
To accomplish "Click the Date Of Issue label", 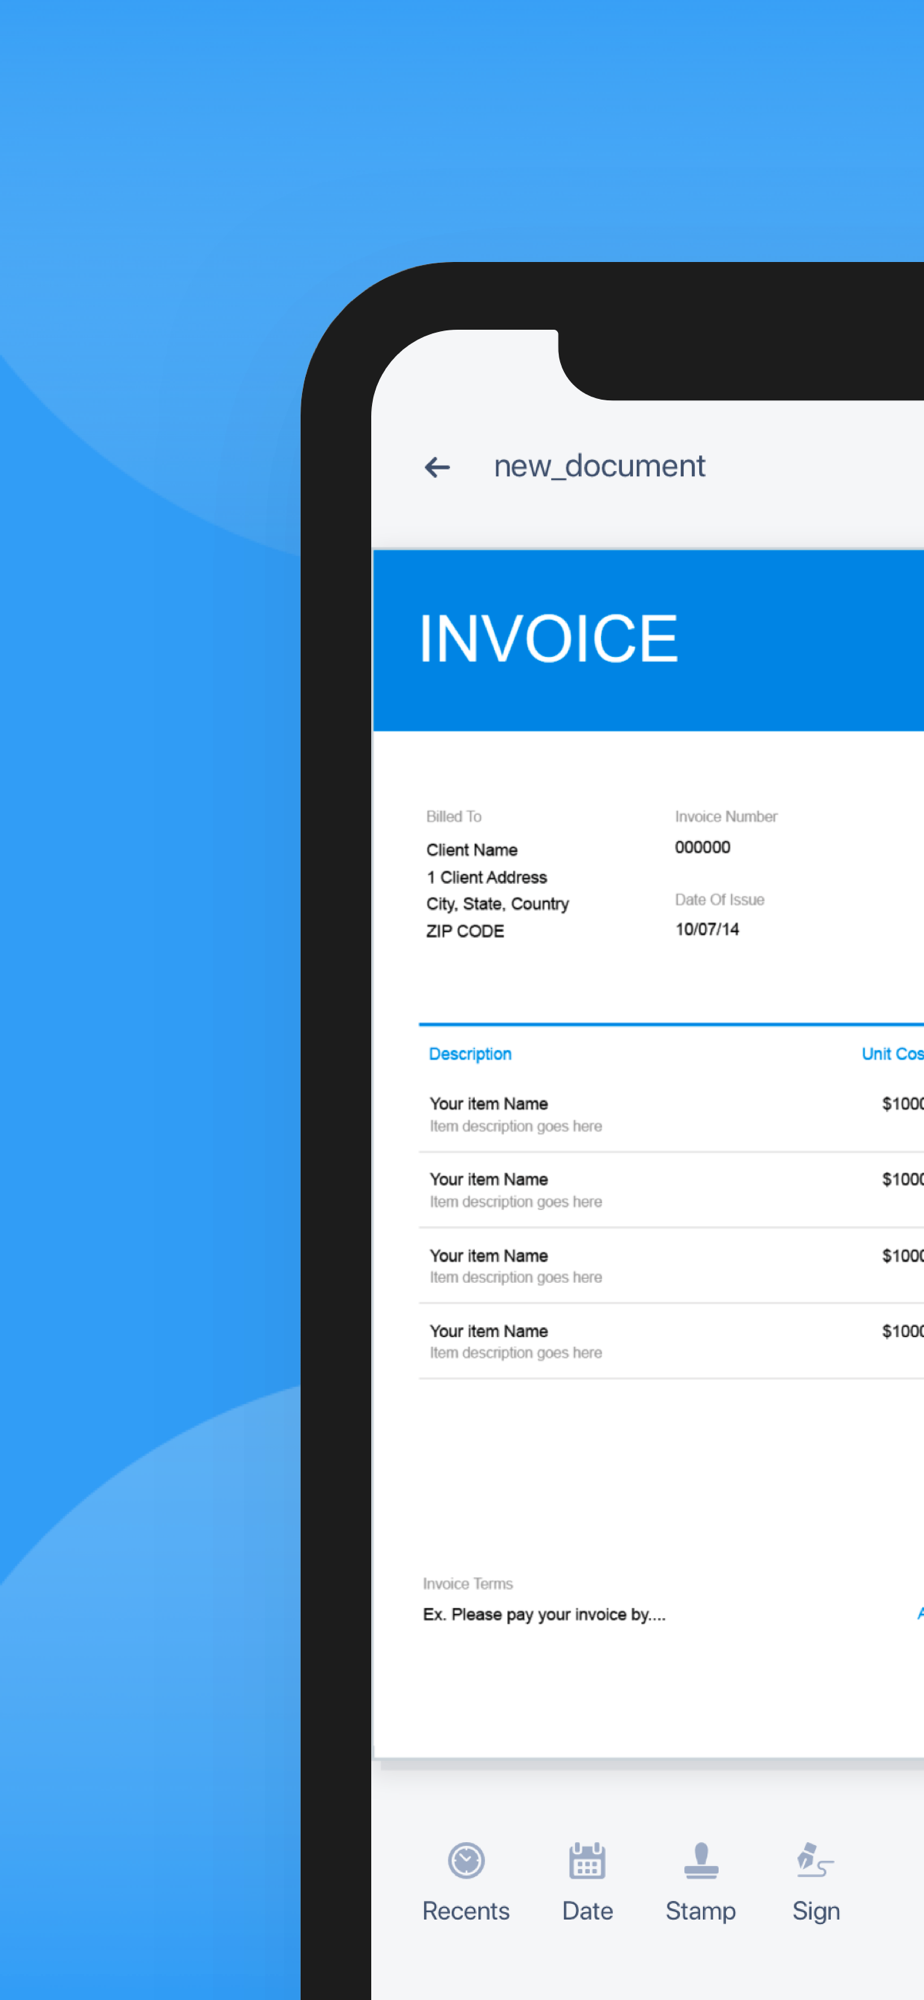I will 720,899.
